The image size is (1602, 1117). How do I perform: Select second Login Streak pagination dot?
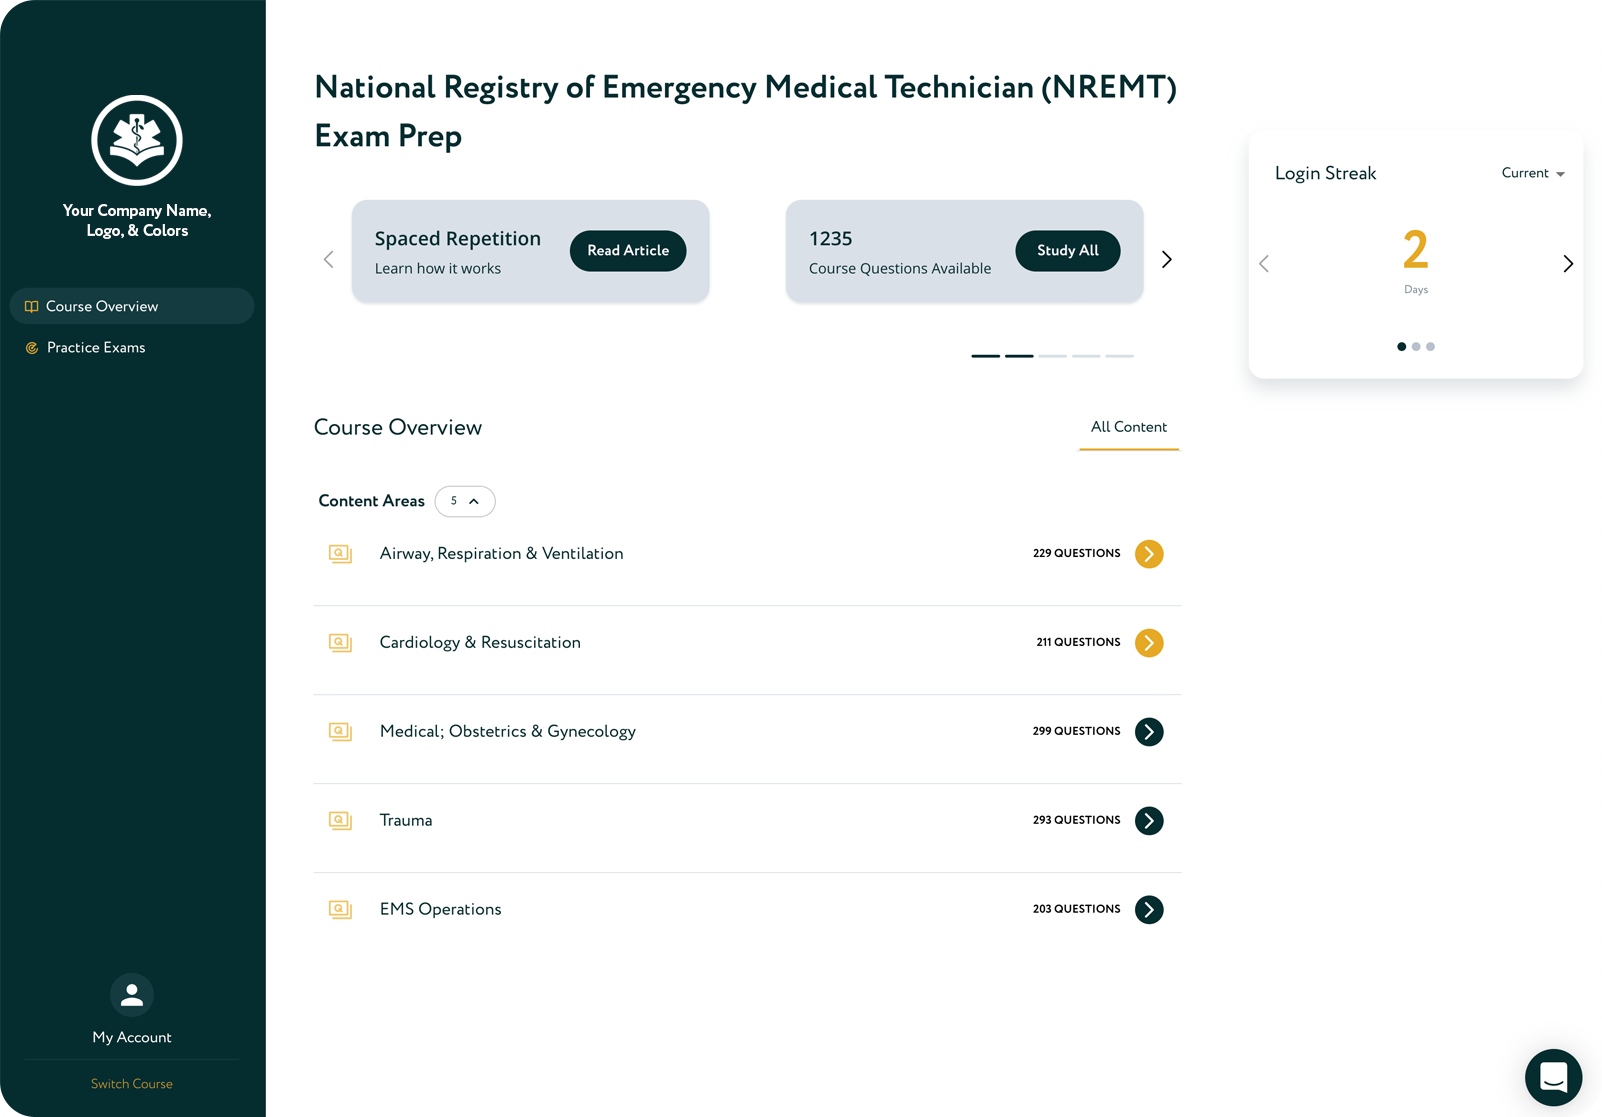pyautogui.click(x=1416, y=347)
